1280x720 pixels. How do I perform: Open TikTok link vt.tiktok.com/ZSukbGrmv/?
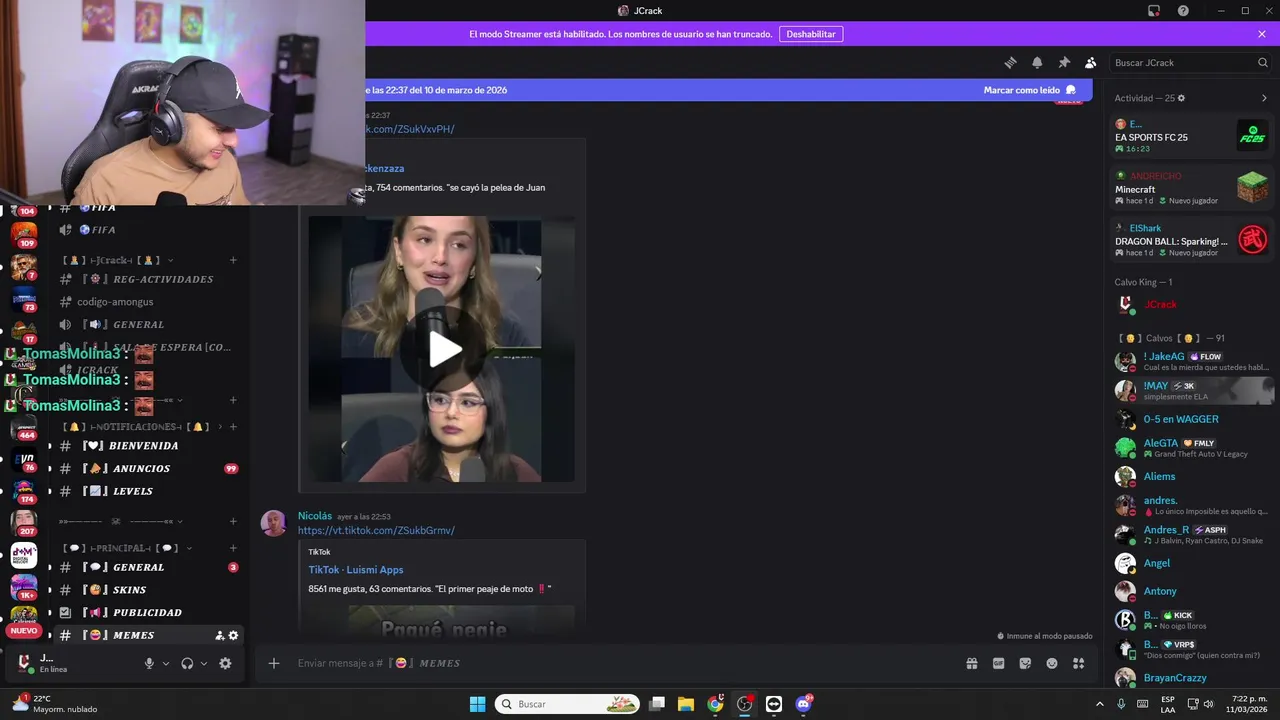click(376, 530)
